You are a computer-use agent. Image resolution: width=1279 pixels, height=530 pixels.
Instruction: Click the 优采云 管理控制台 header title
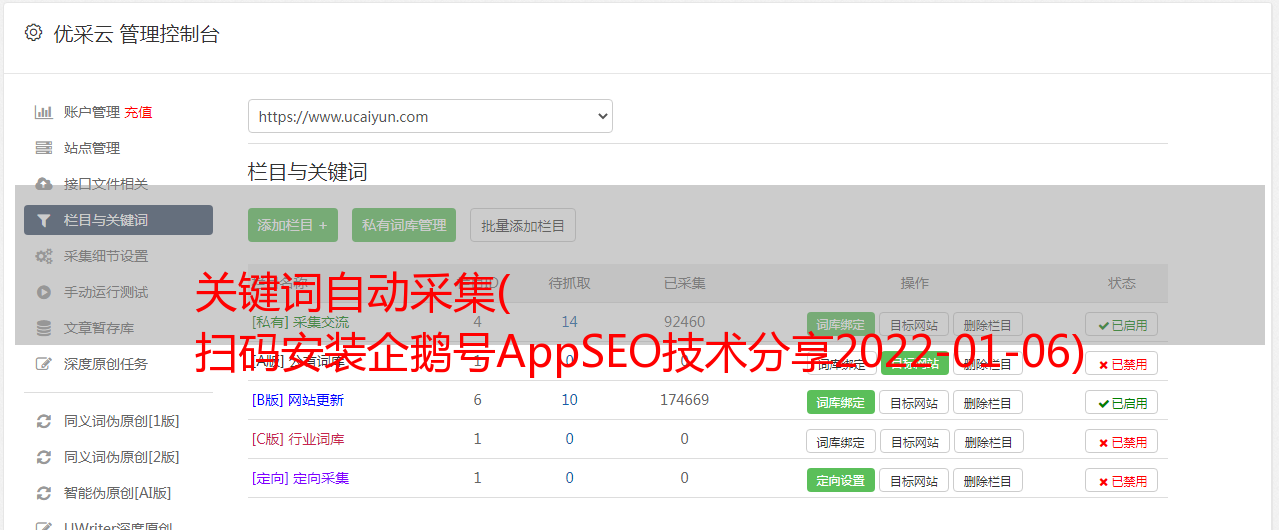click(x=136, y=34)
